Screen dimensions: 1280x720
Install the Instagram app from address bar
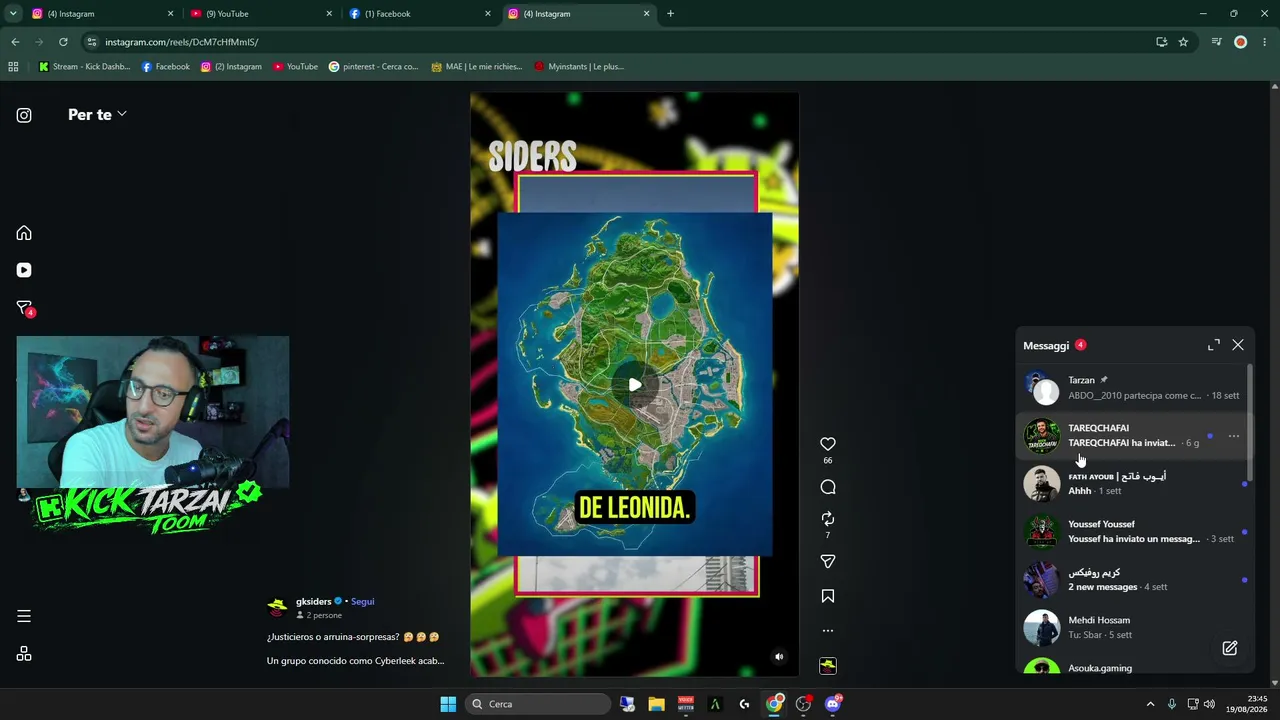(1161, 42)
